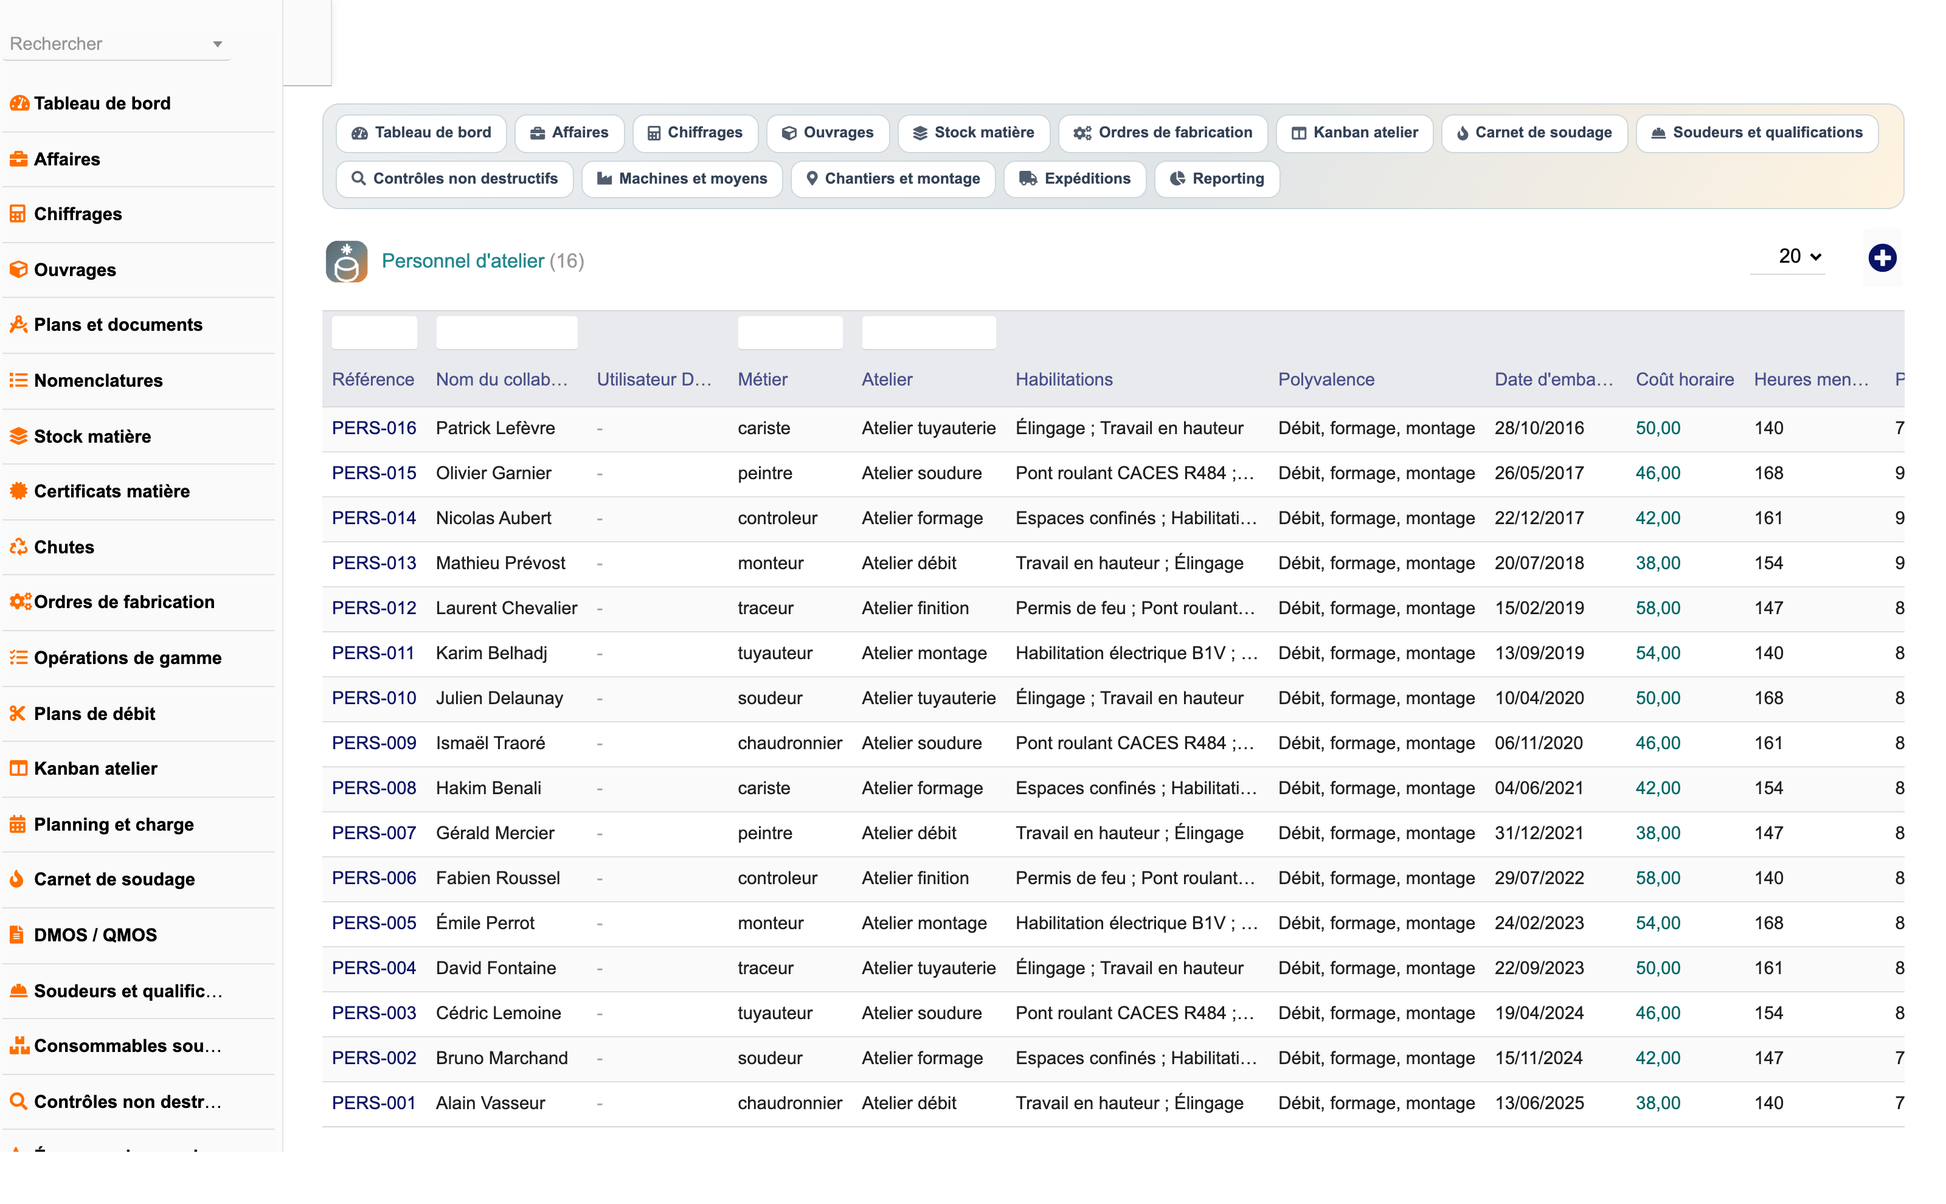The width and height of the screenshot is (1946, 1204).
Task: Click the Carnet de soudage flame icon in sidebar
Action: tap(18, 880)
